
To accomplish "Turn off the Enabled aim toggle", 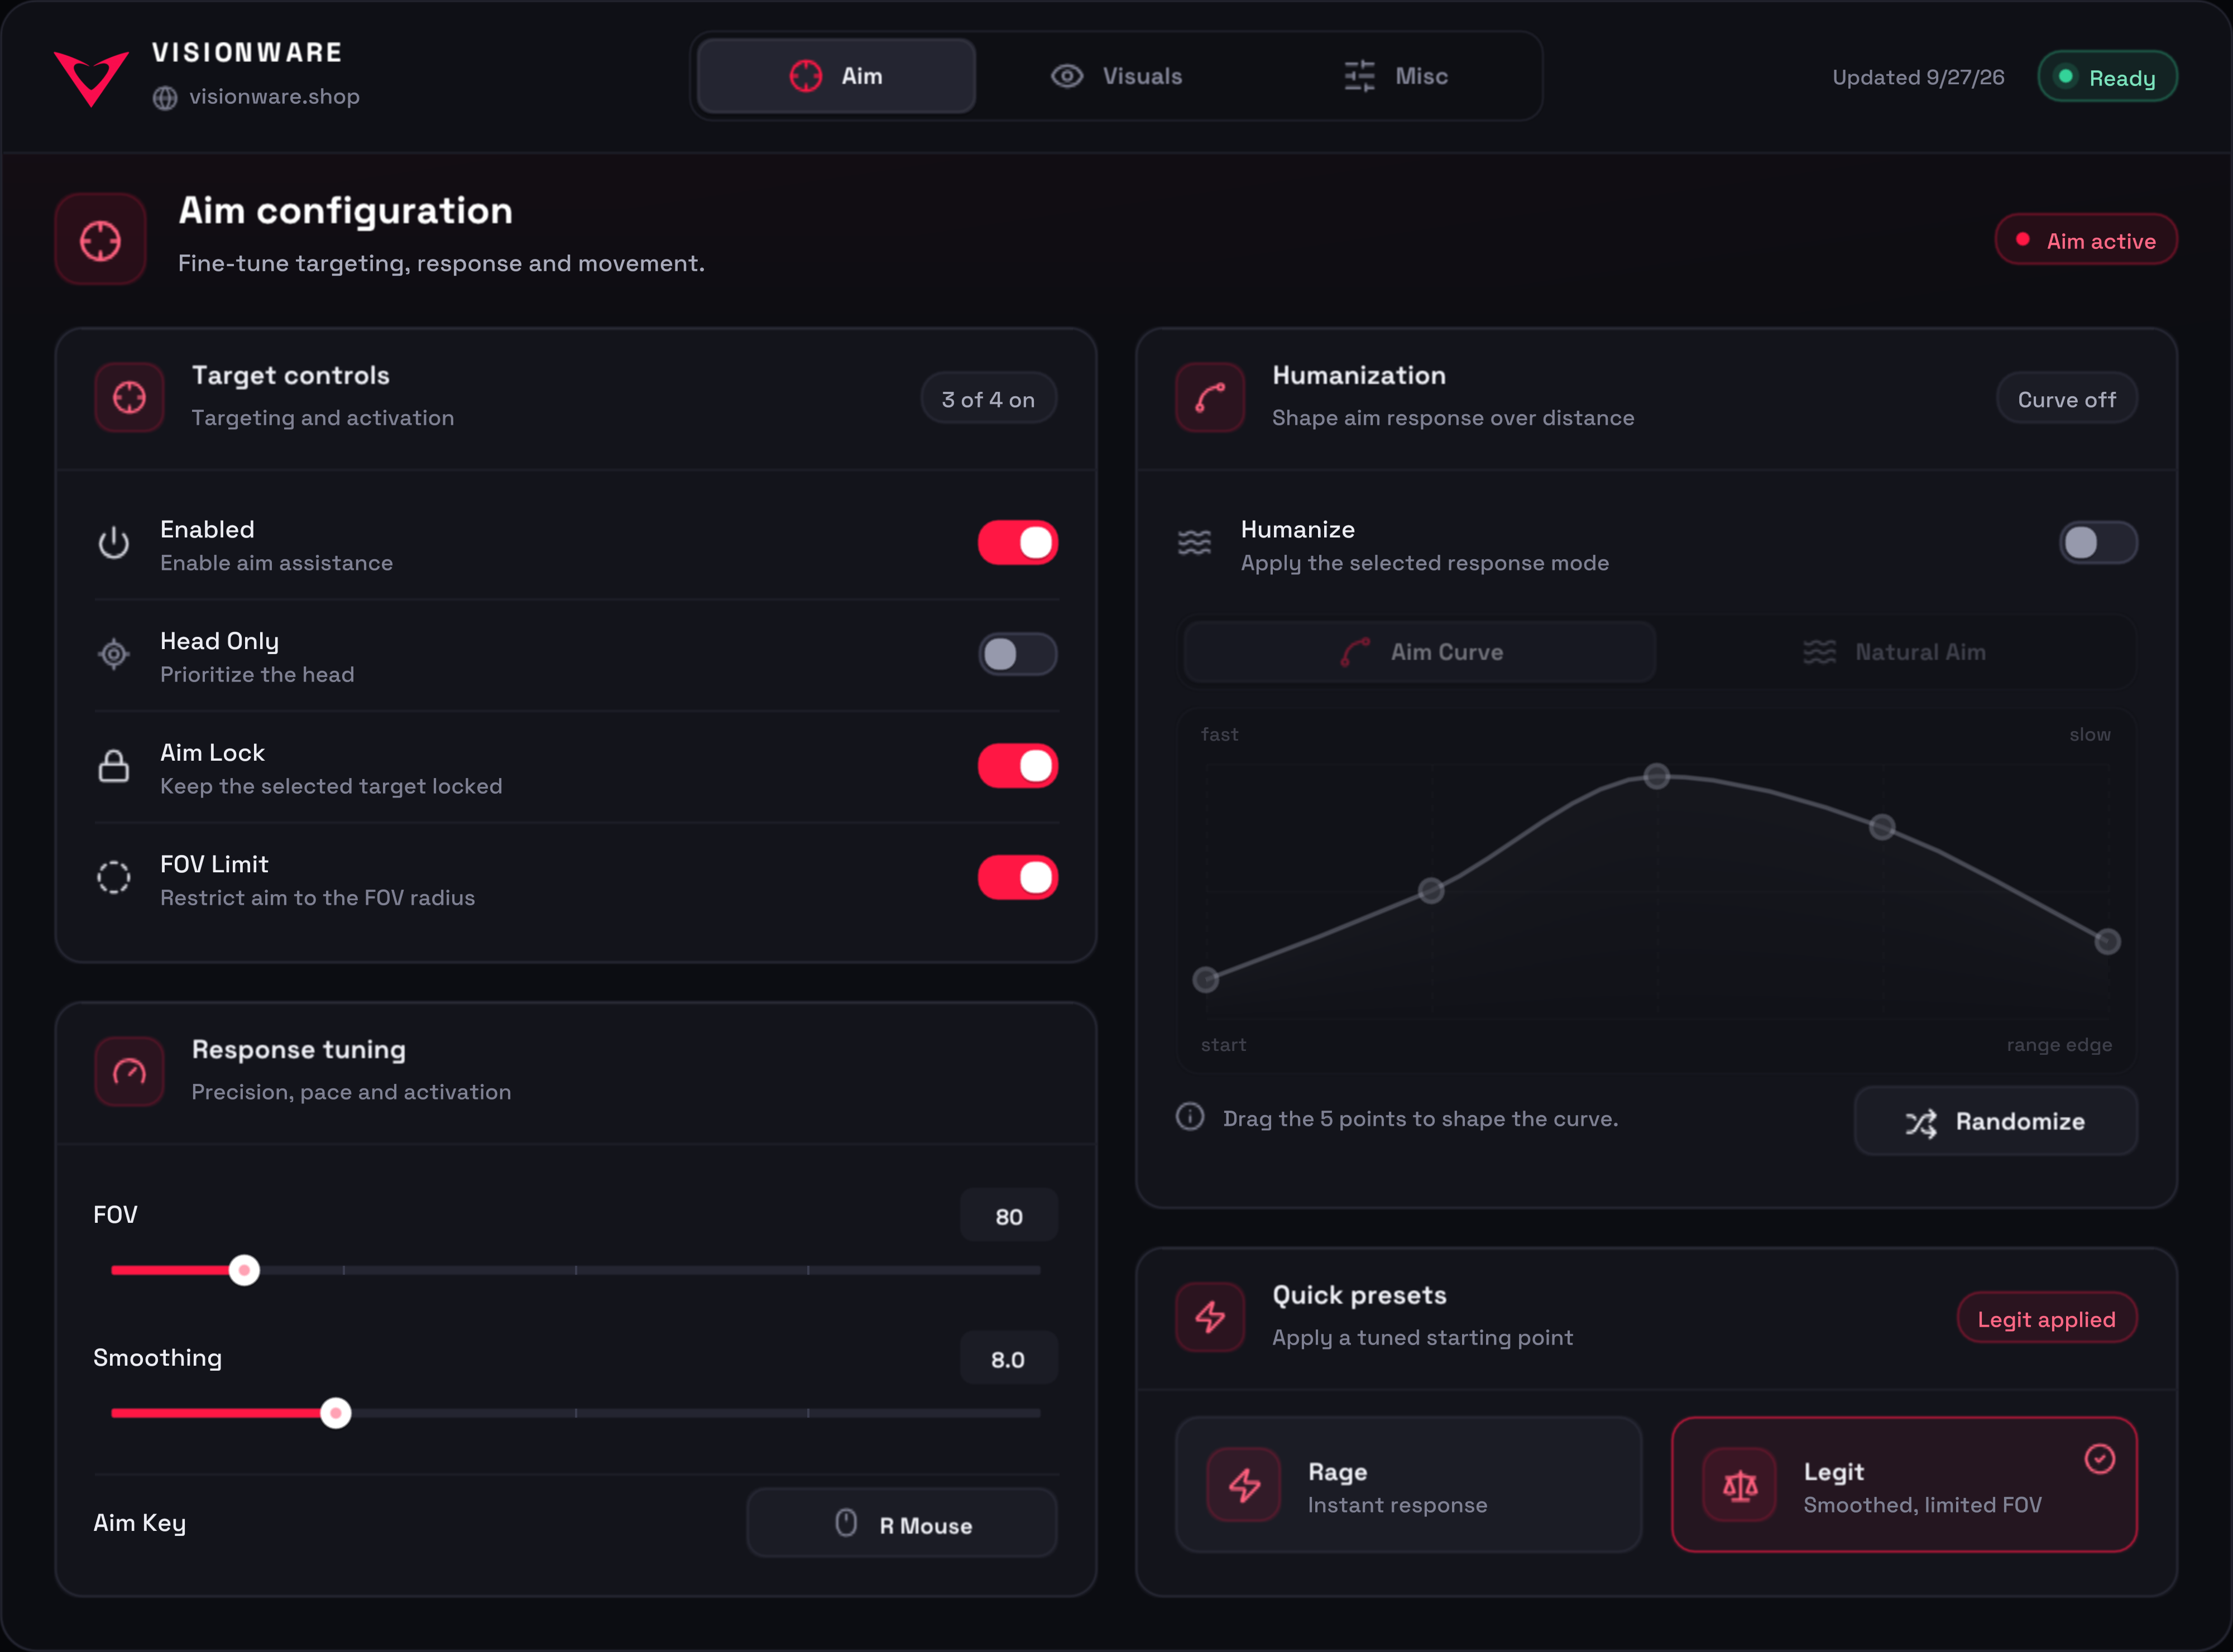I will [x=1018, y=543].
